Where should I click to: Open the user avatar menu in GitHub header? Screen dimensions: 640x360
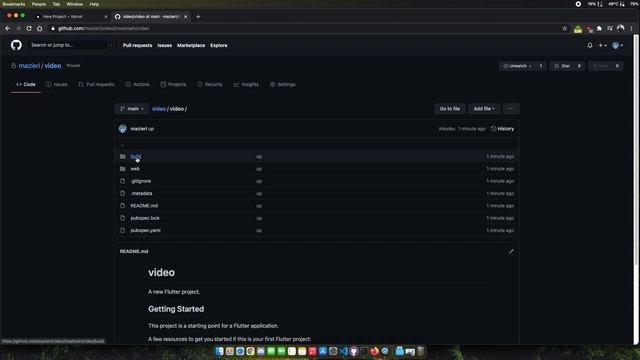click(x=617, y=45)
